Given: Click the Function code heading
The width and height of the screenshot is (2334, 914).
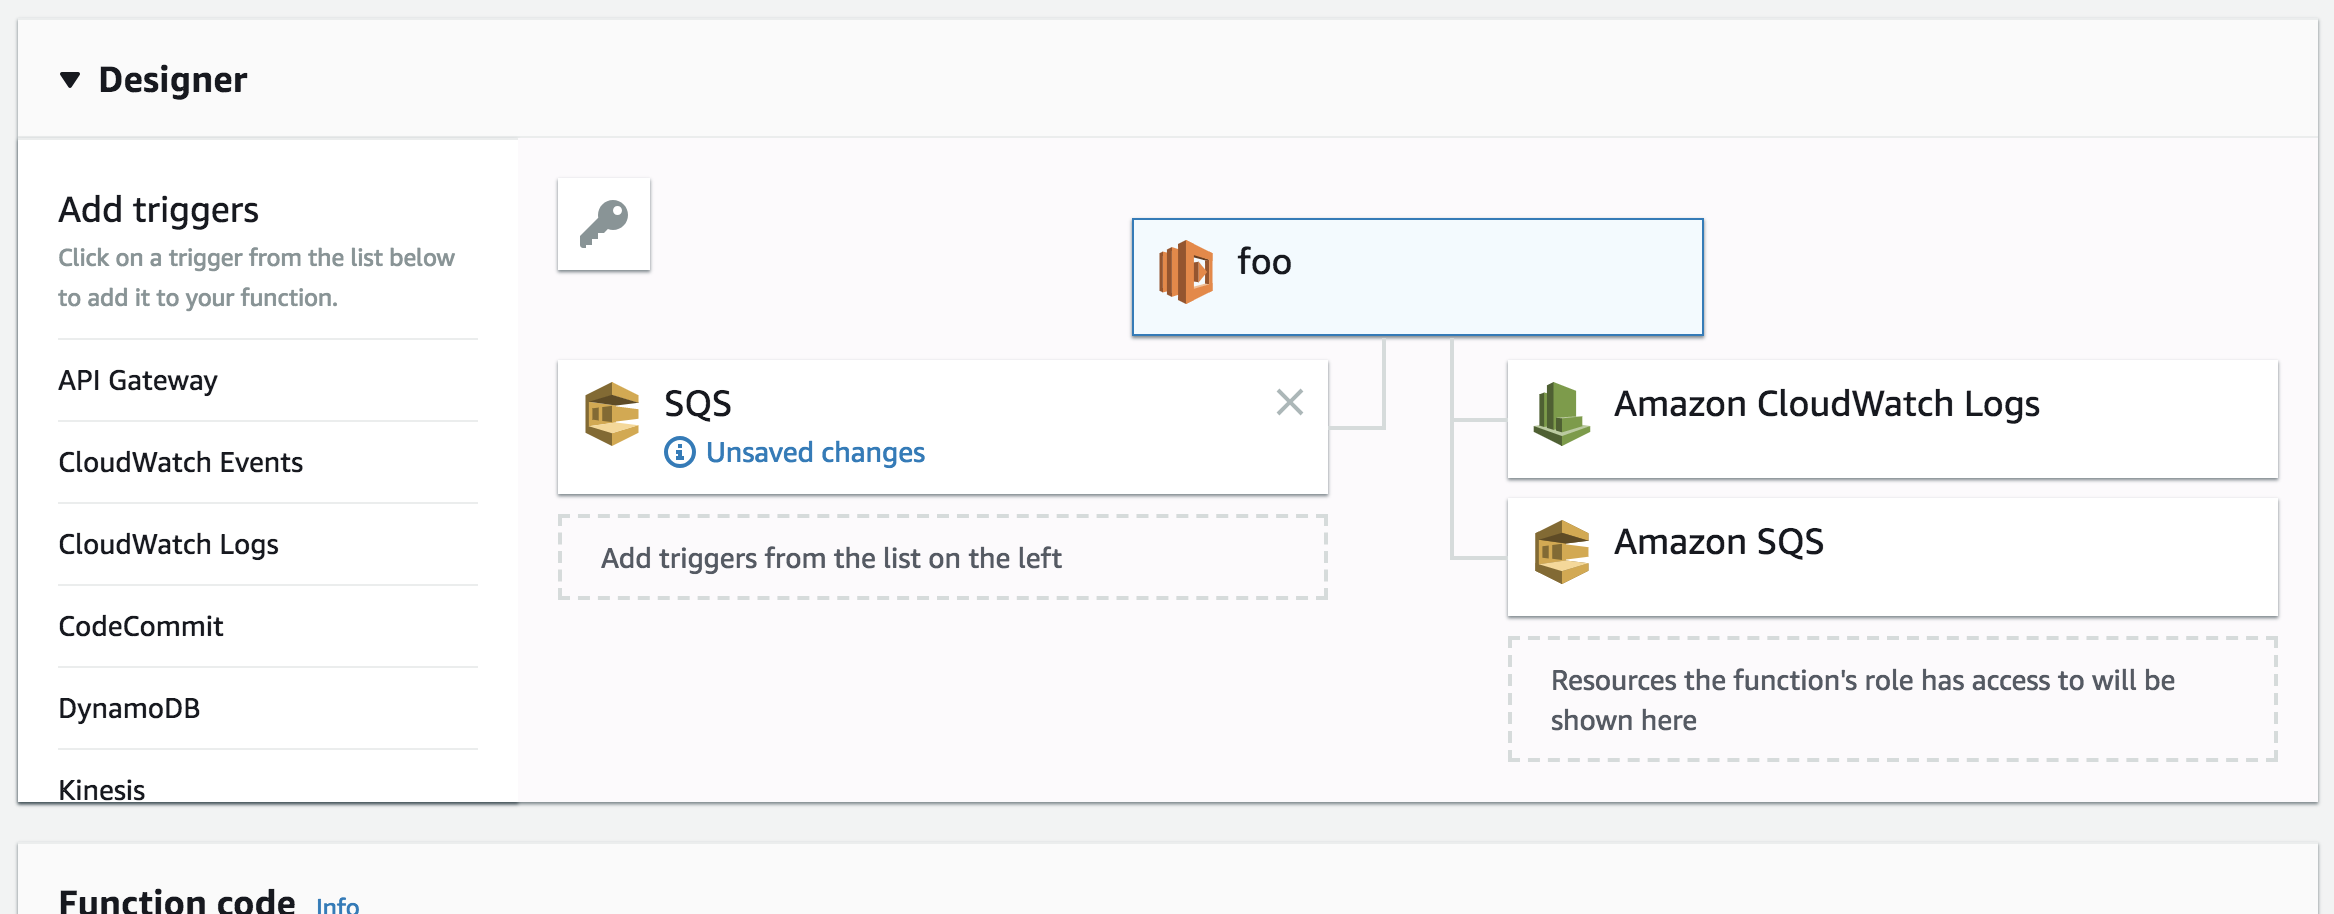Looking at the screenshot, I should pos(177,900).
